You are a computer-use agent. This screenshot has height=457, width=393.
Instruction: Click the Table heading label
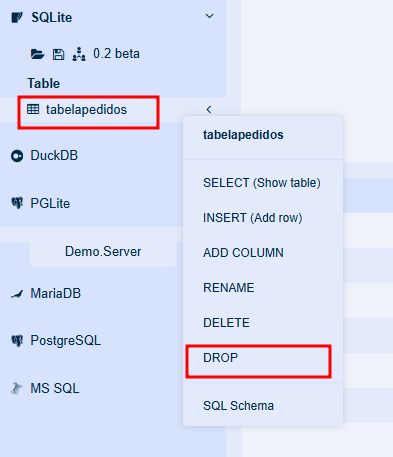click(x=44, y=83)
